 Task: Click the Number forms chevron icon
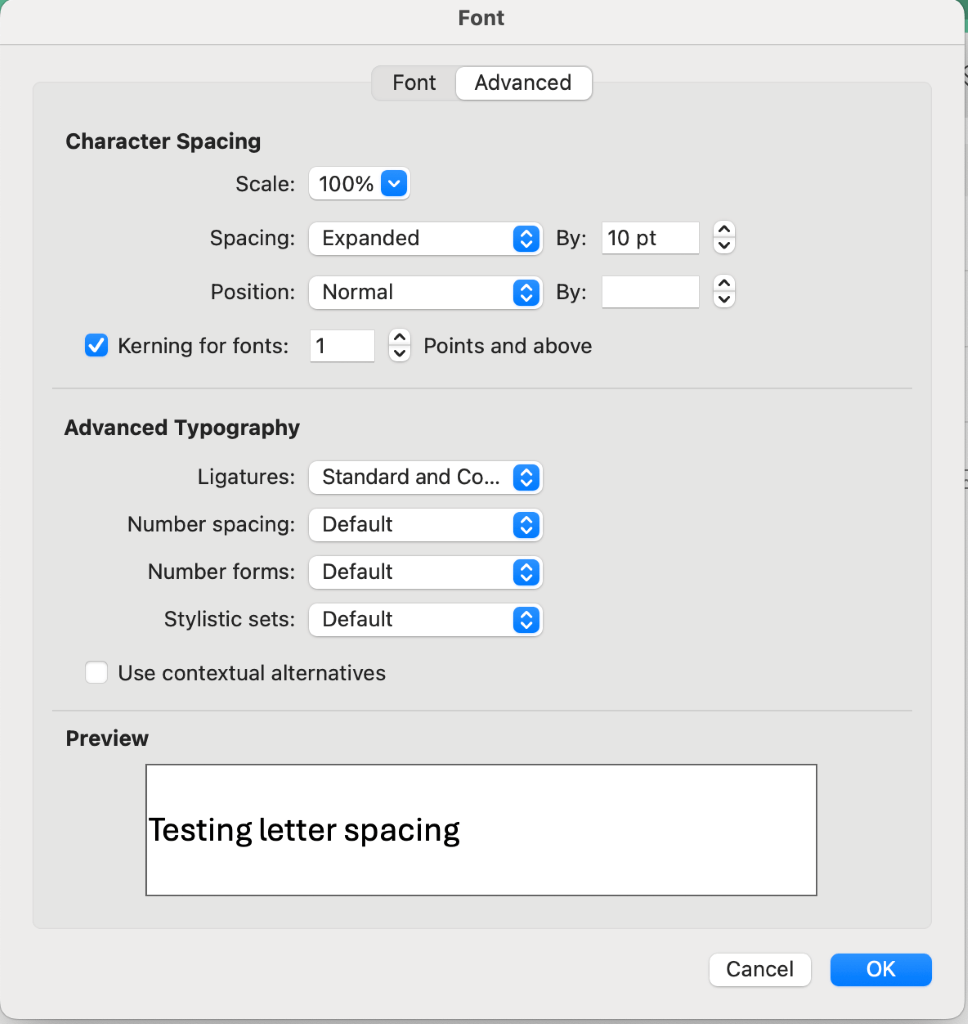pyautogui.click(x=526, y=571)
